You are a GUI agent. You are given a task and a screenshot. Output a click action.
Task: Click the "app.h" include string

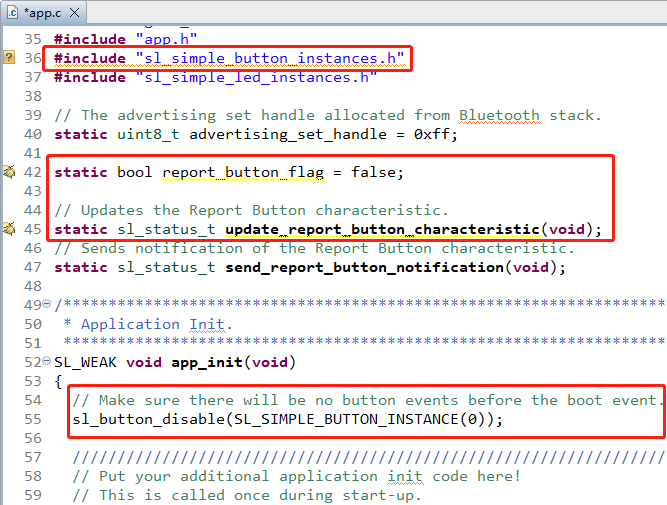(x=163, y=39)
